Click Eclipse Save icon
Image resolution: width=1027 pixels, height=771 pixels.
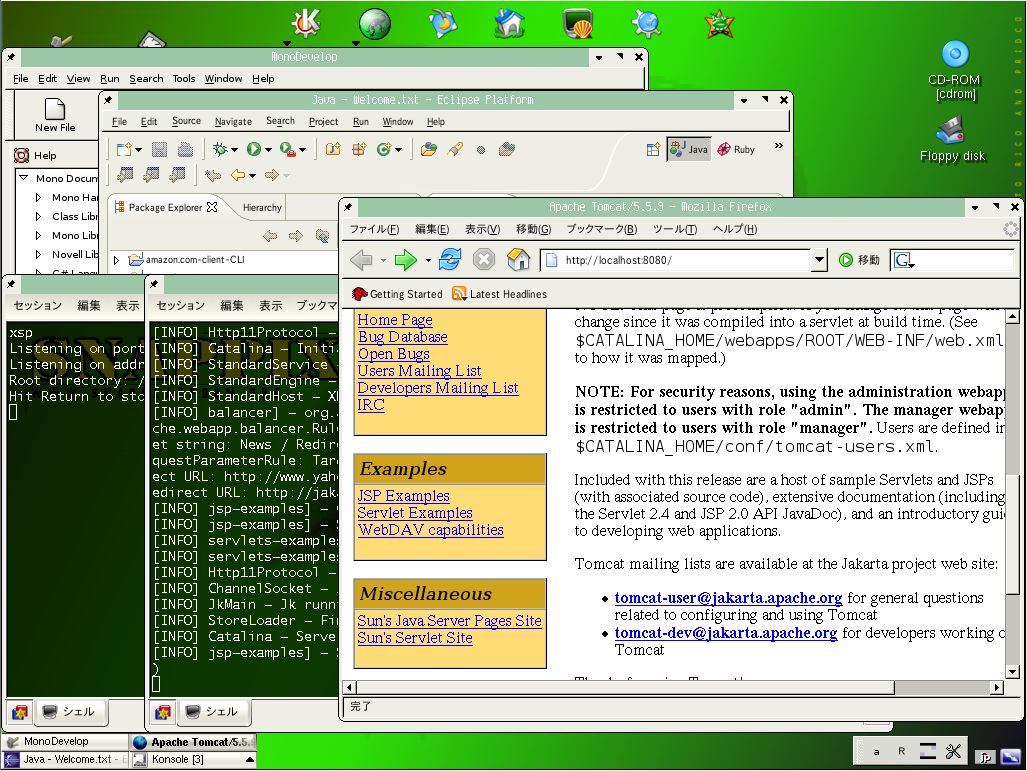[x=159, y=149]
